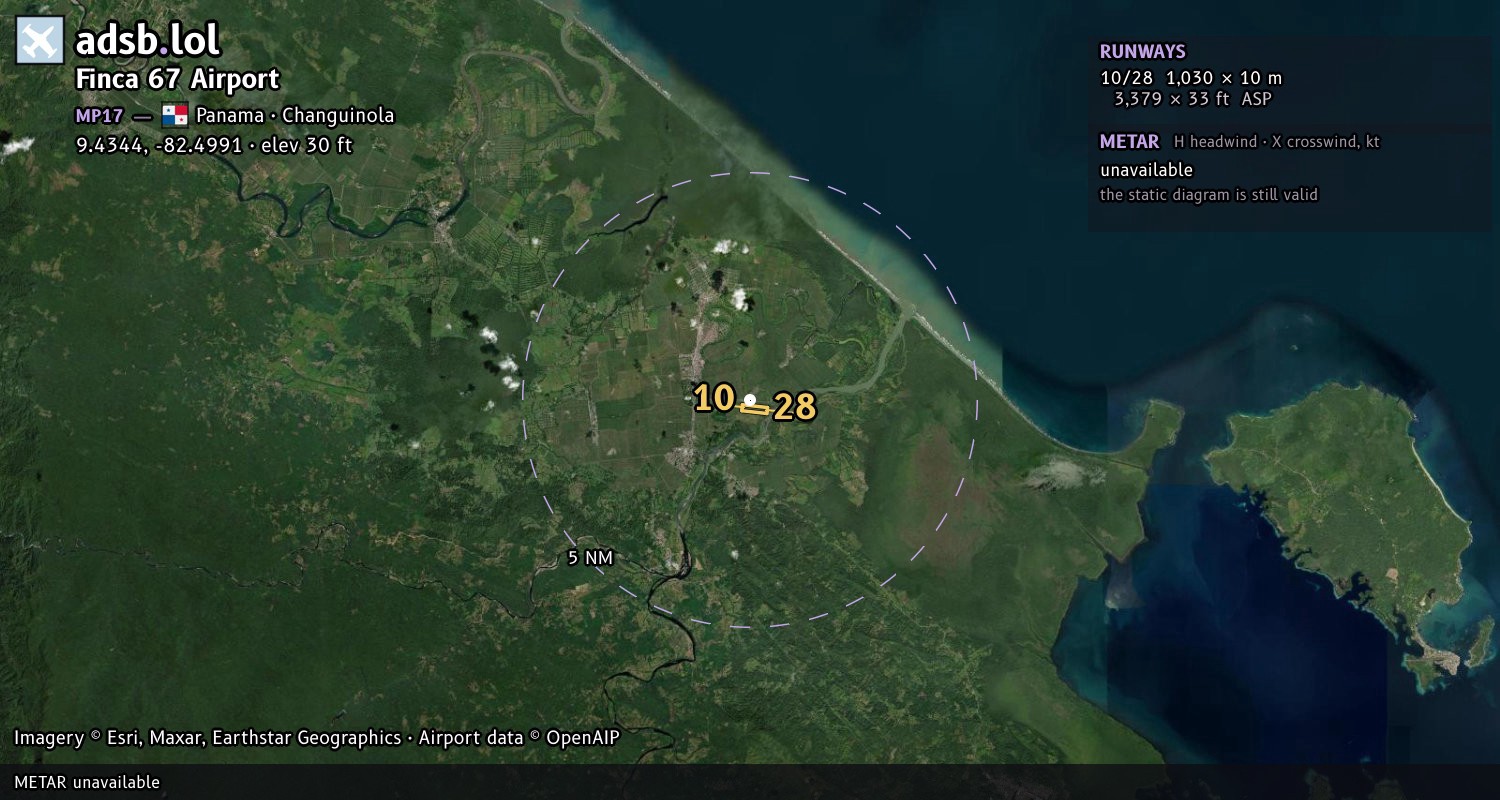Click the adsb.lol site title
This screenshot has width=1500, height=800.
tap(148, 40)
